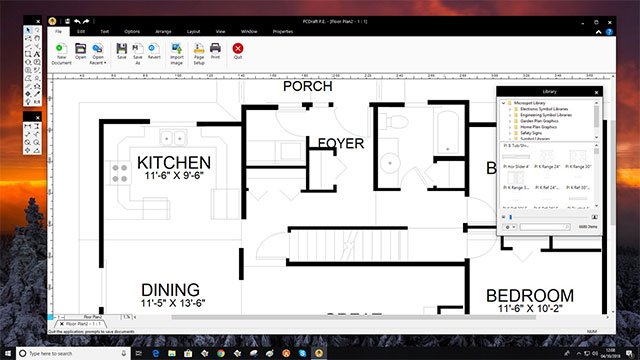Click the large-thumbnail icon beside library slider
This screenshot has width=640, height=360.
594,217
